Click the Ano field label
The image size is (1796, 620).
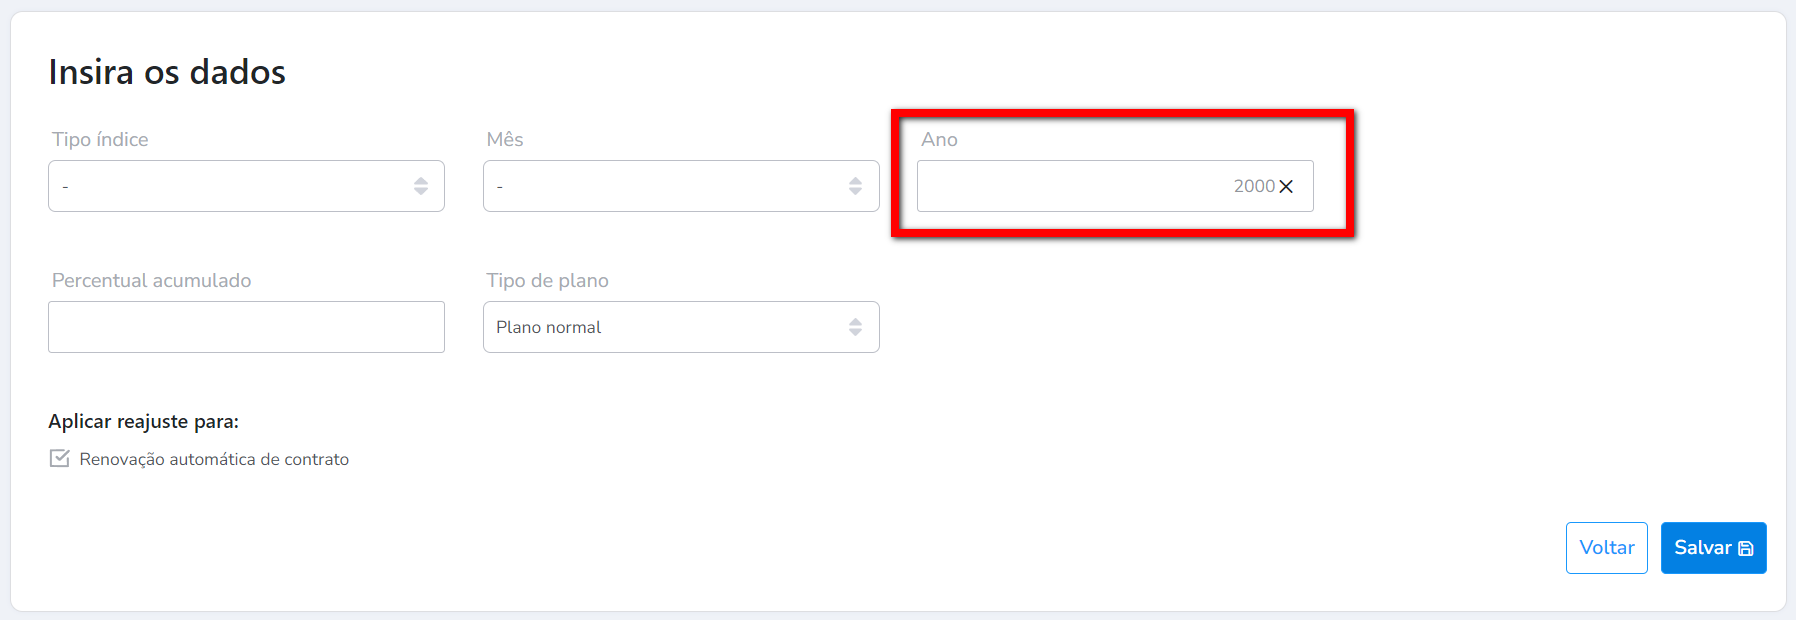pos(939,140)
